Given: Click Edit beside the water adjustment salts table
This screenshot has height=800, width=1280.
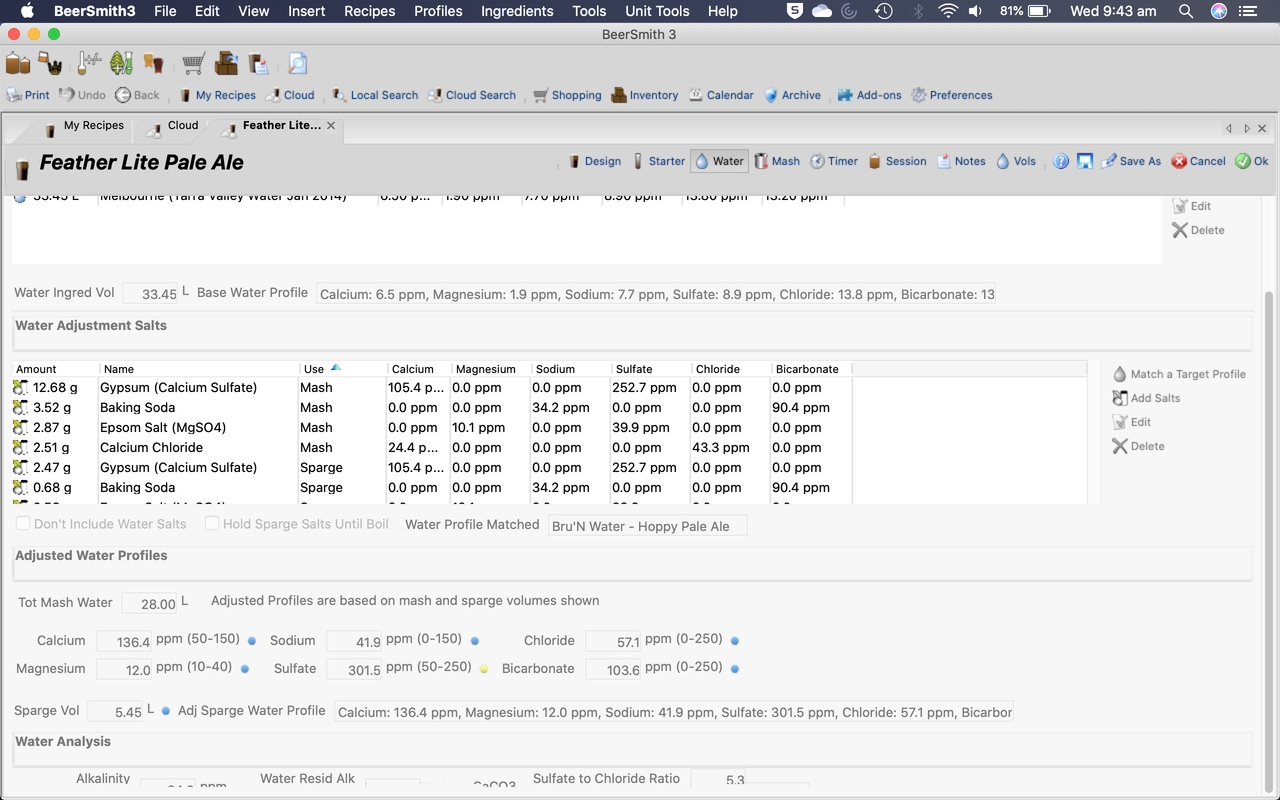Looking at the screenshot, I should click(x=1131, y=422).
